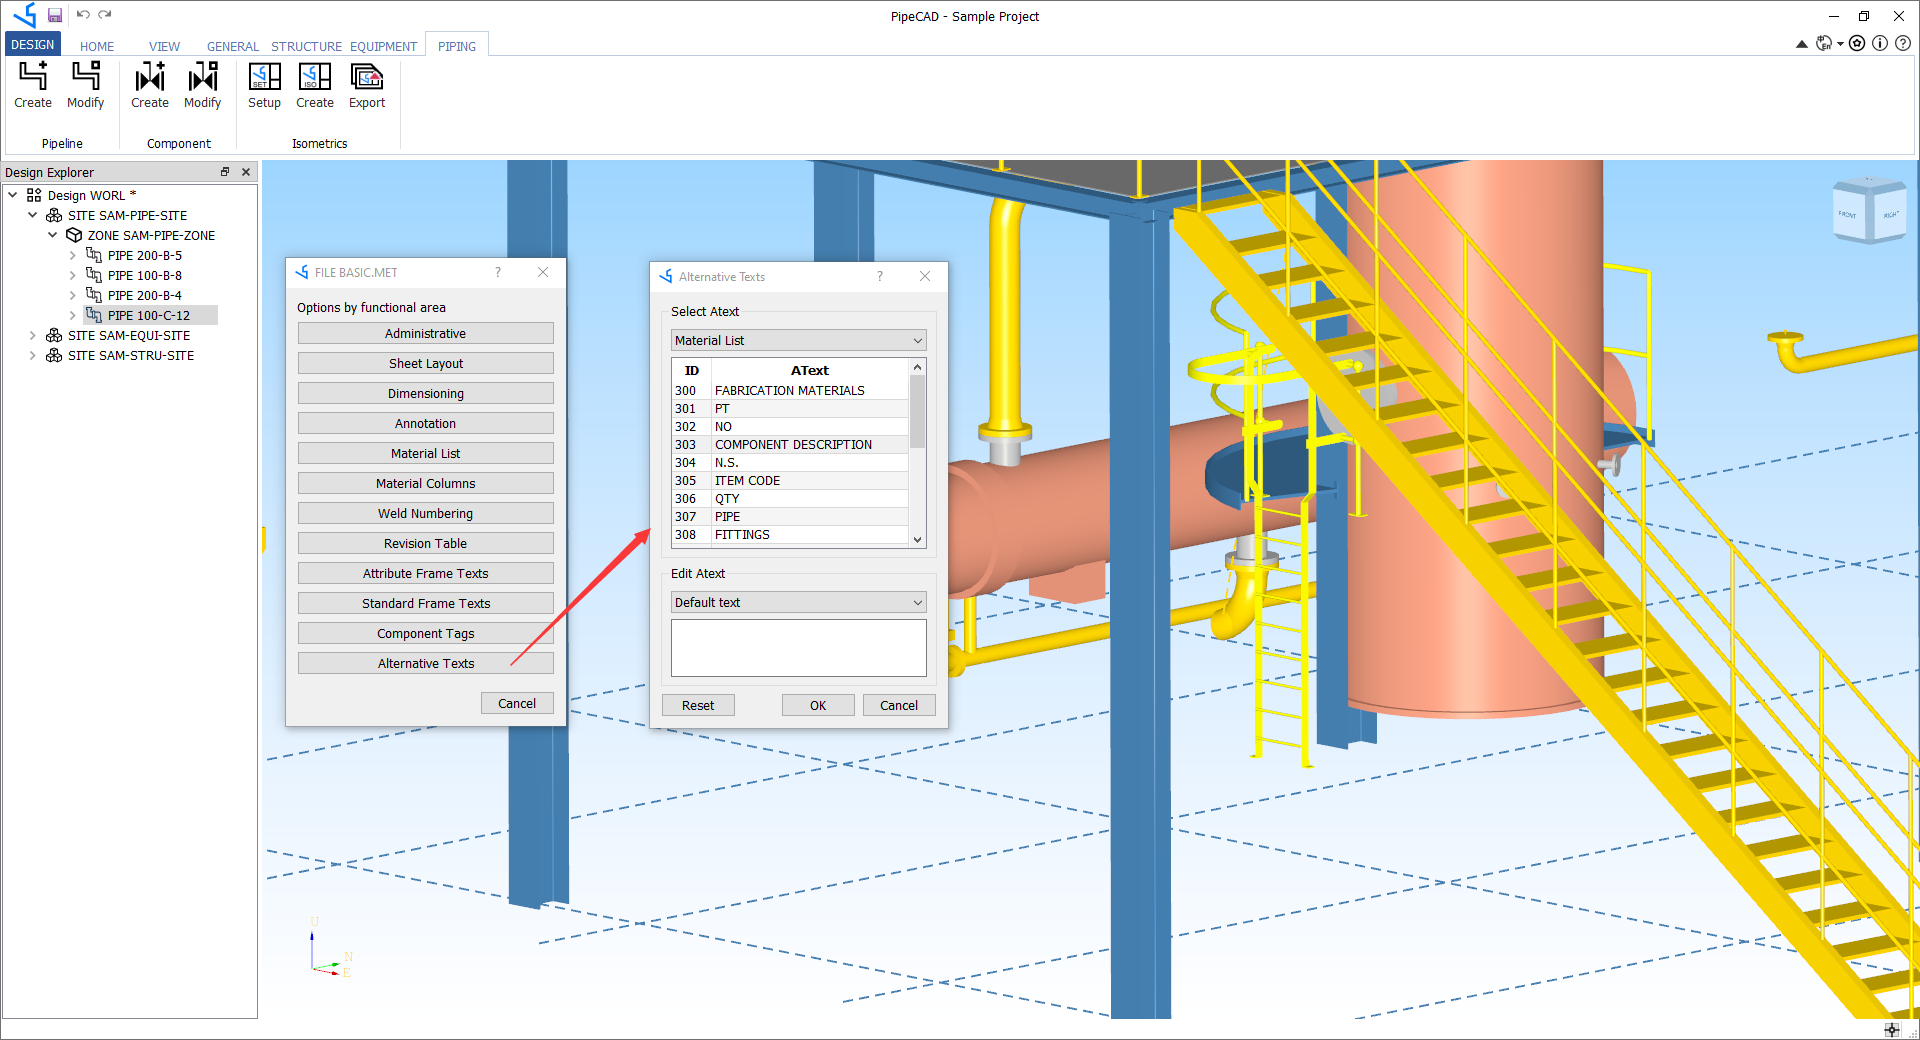
Task: Switch to the STRUCTURE tab
Action: point(306,46)
